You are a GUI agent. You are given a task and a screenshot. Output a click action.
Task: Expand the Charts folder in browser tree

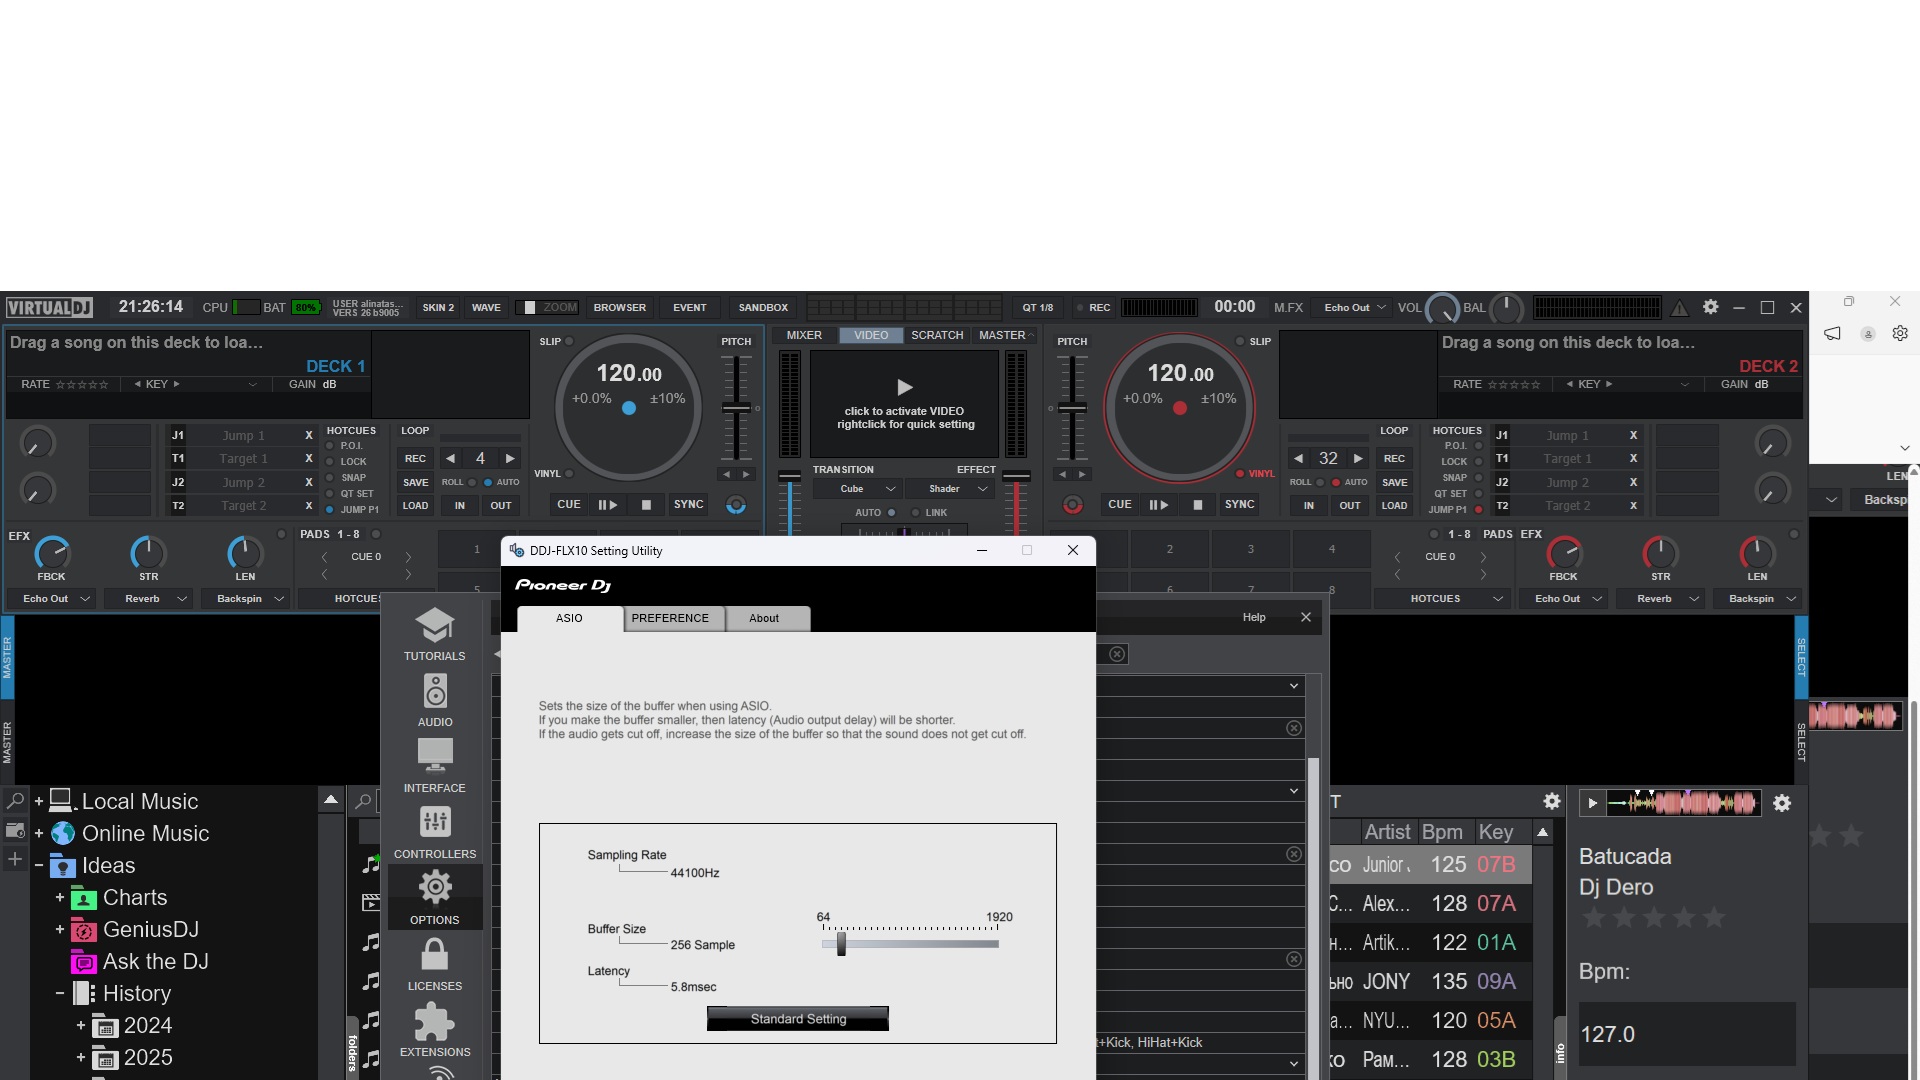[60, 898]
